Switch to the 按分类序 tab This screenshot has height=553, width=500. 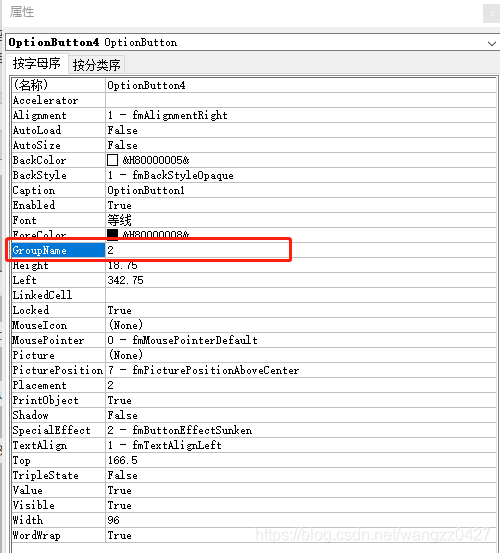pos(97,65)
